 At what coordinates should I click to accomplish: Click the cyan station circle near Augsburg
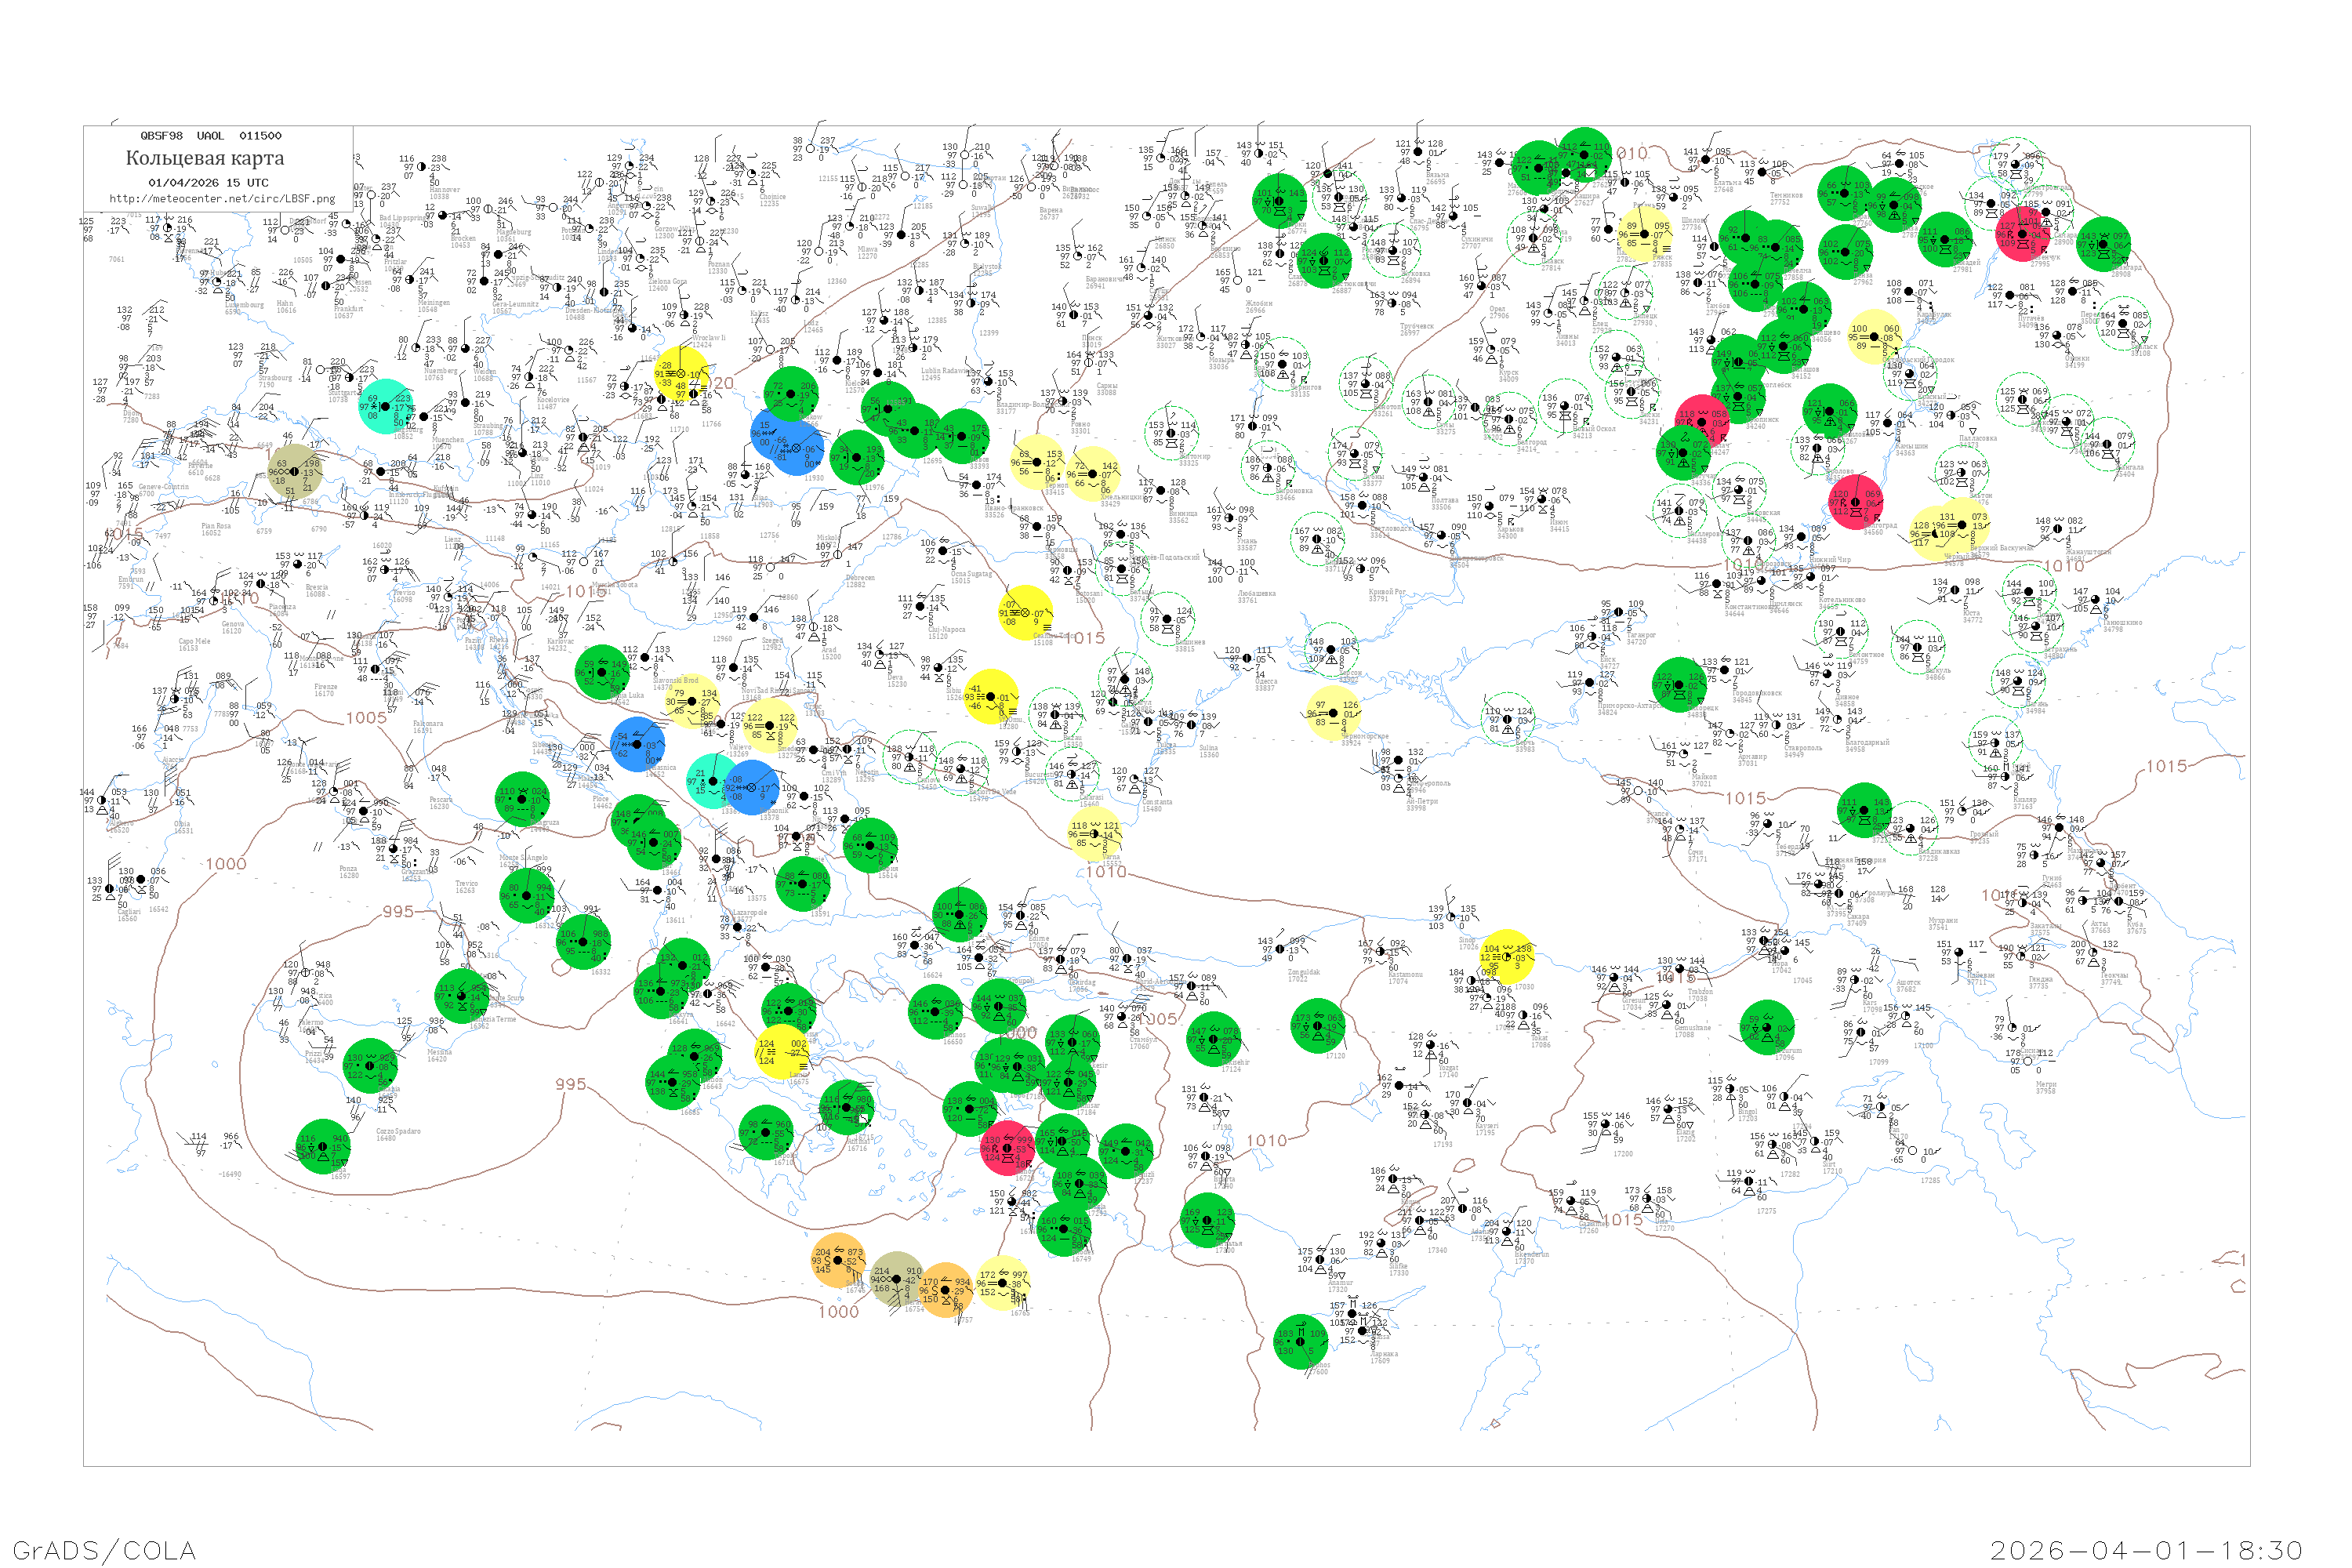(385, 407)
